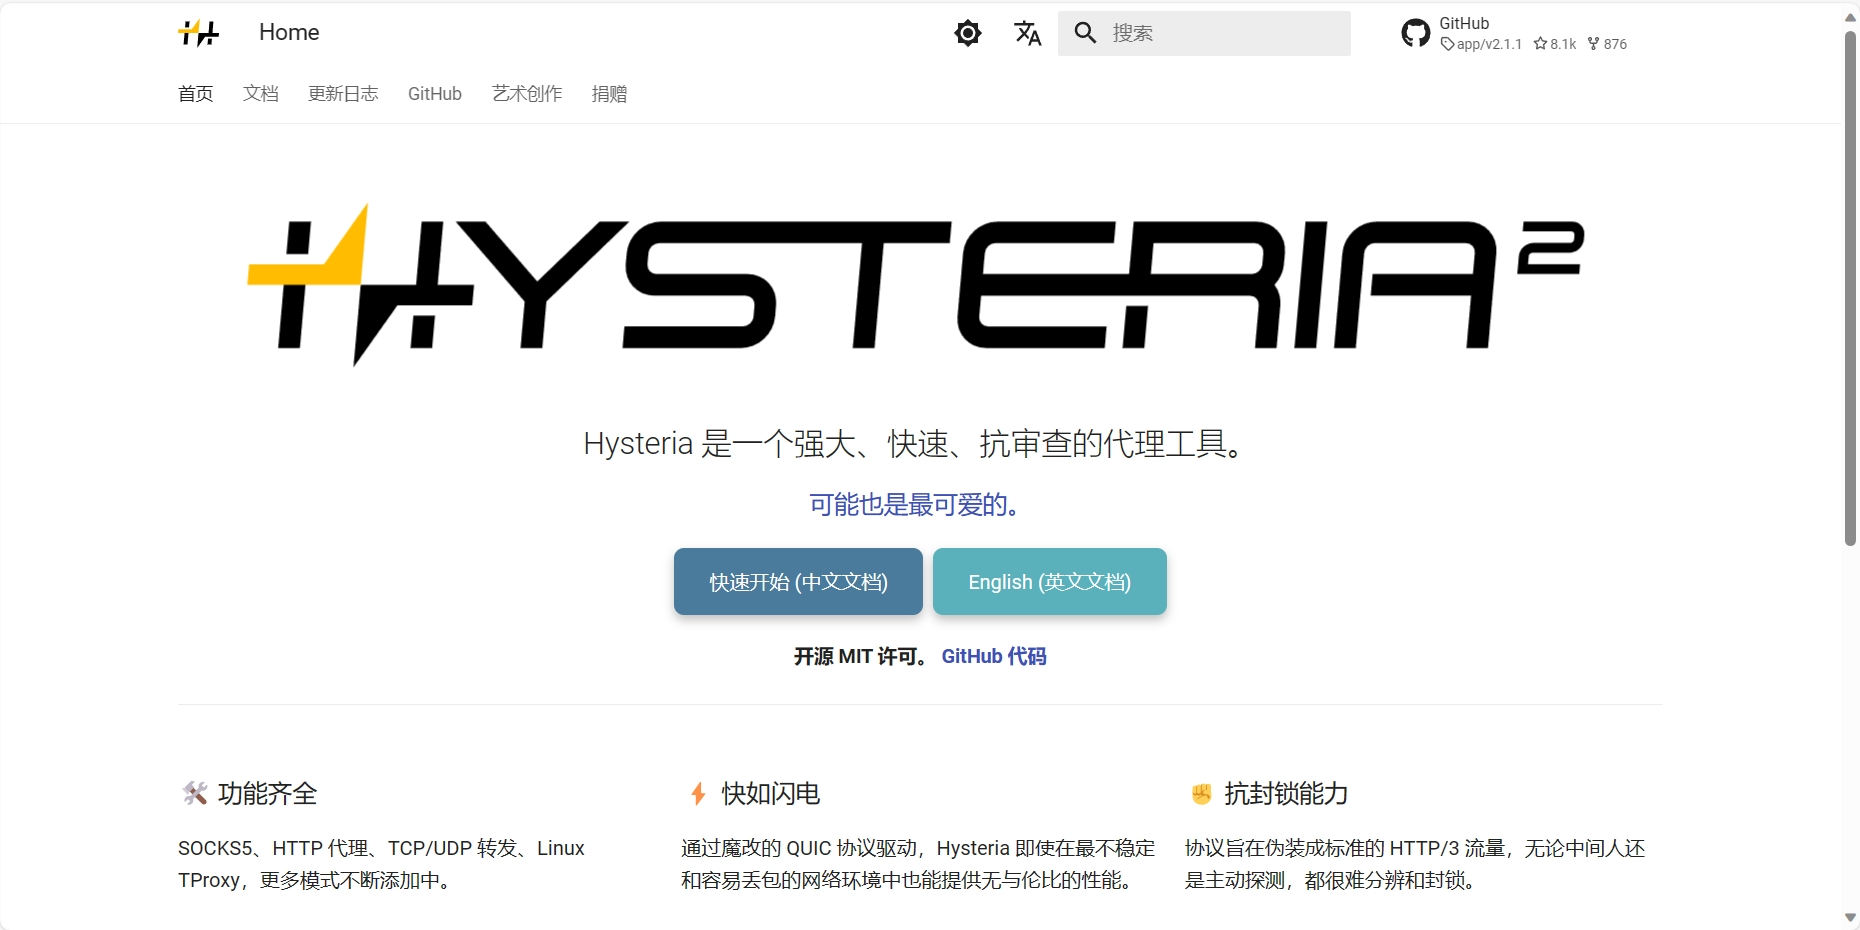The width and height of the screenshot is (1860, 930).
Task: Click the 8.1k stars count
Action: click(x=1555, y=44)
